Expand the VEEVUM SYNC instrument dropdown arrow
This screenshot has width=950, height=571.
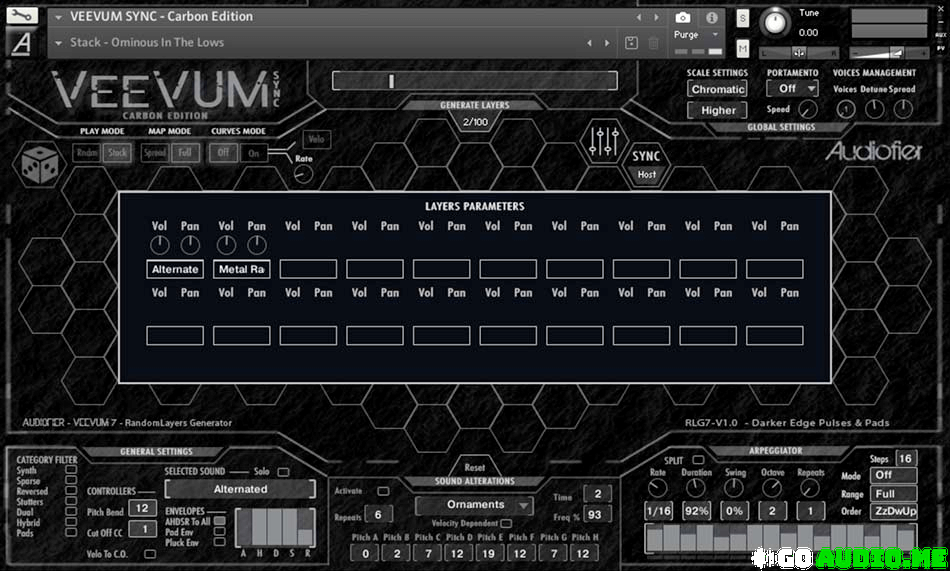coord(58,18)
